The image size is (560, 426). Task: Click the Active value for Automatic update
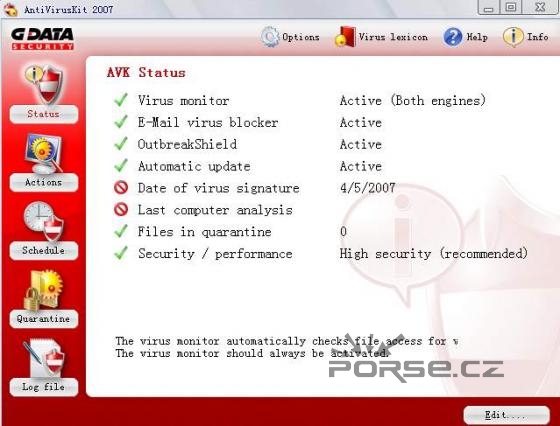coord(361,166)
